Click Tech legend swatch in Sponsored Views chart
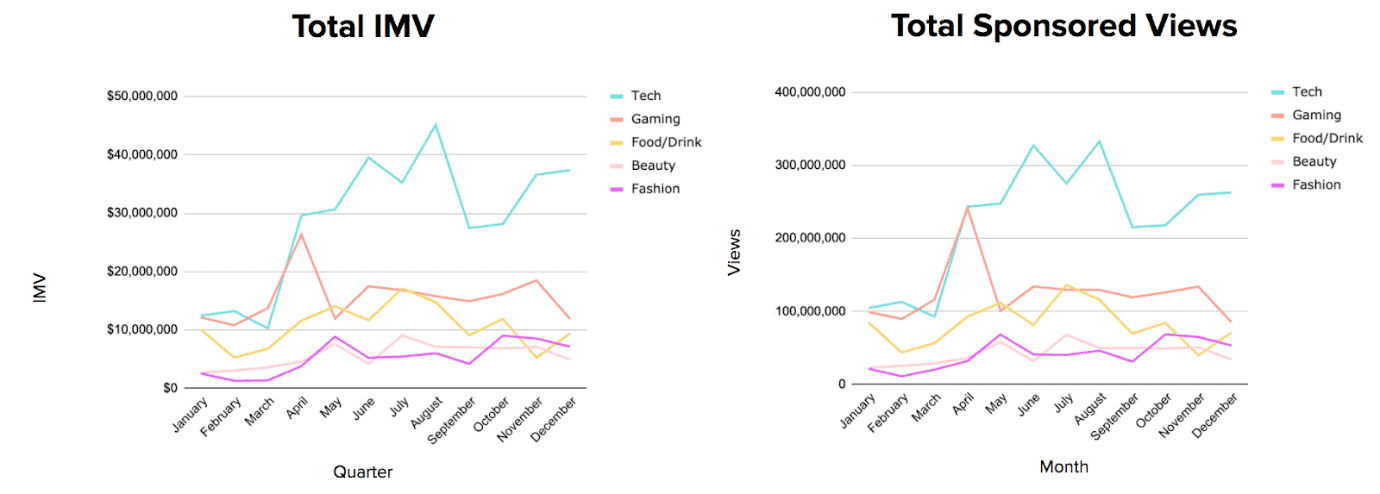 1279,92
